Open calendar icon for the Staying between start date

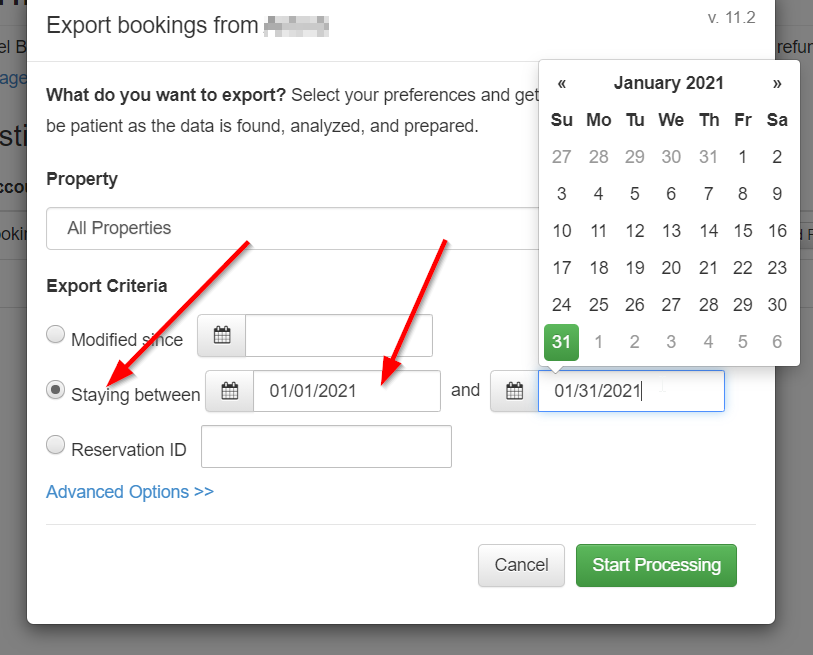tap(229, 391)
